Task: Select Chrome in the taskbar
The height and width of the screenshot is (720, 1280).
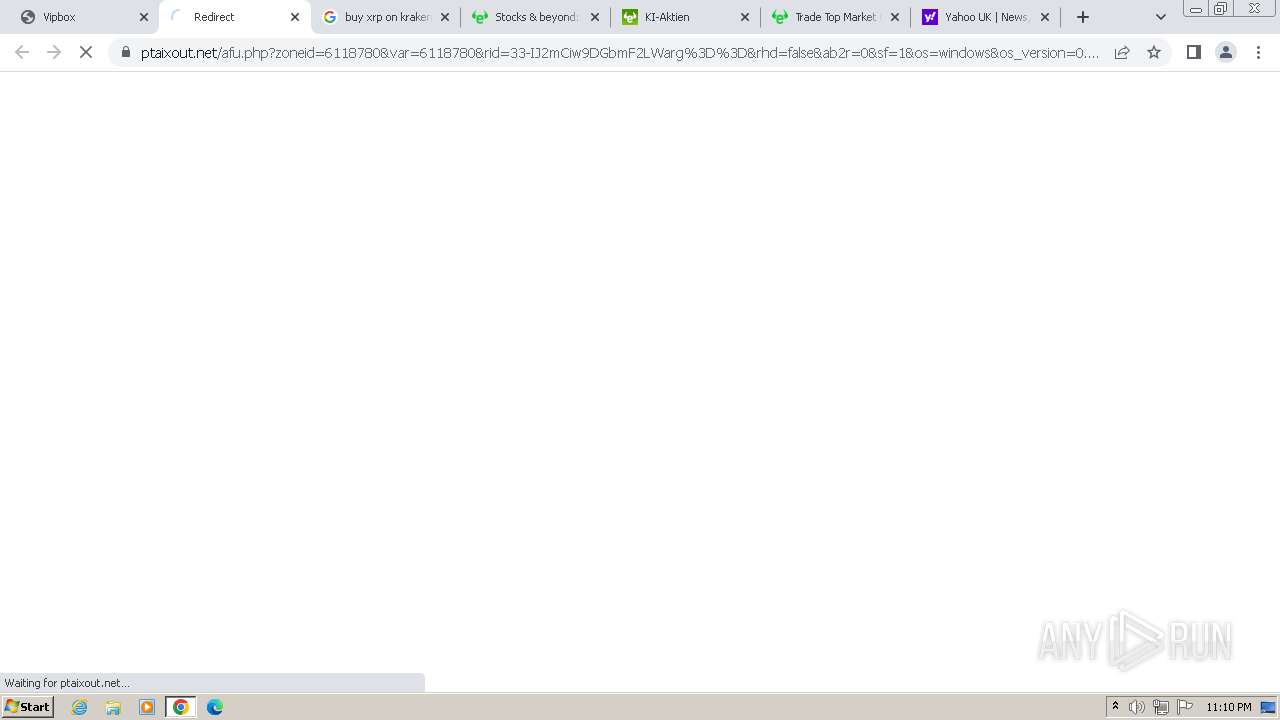Action: [x=181, y=707]
